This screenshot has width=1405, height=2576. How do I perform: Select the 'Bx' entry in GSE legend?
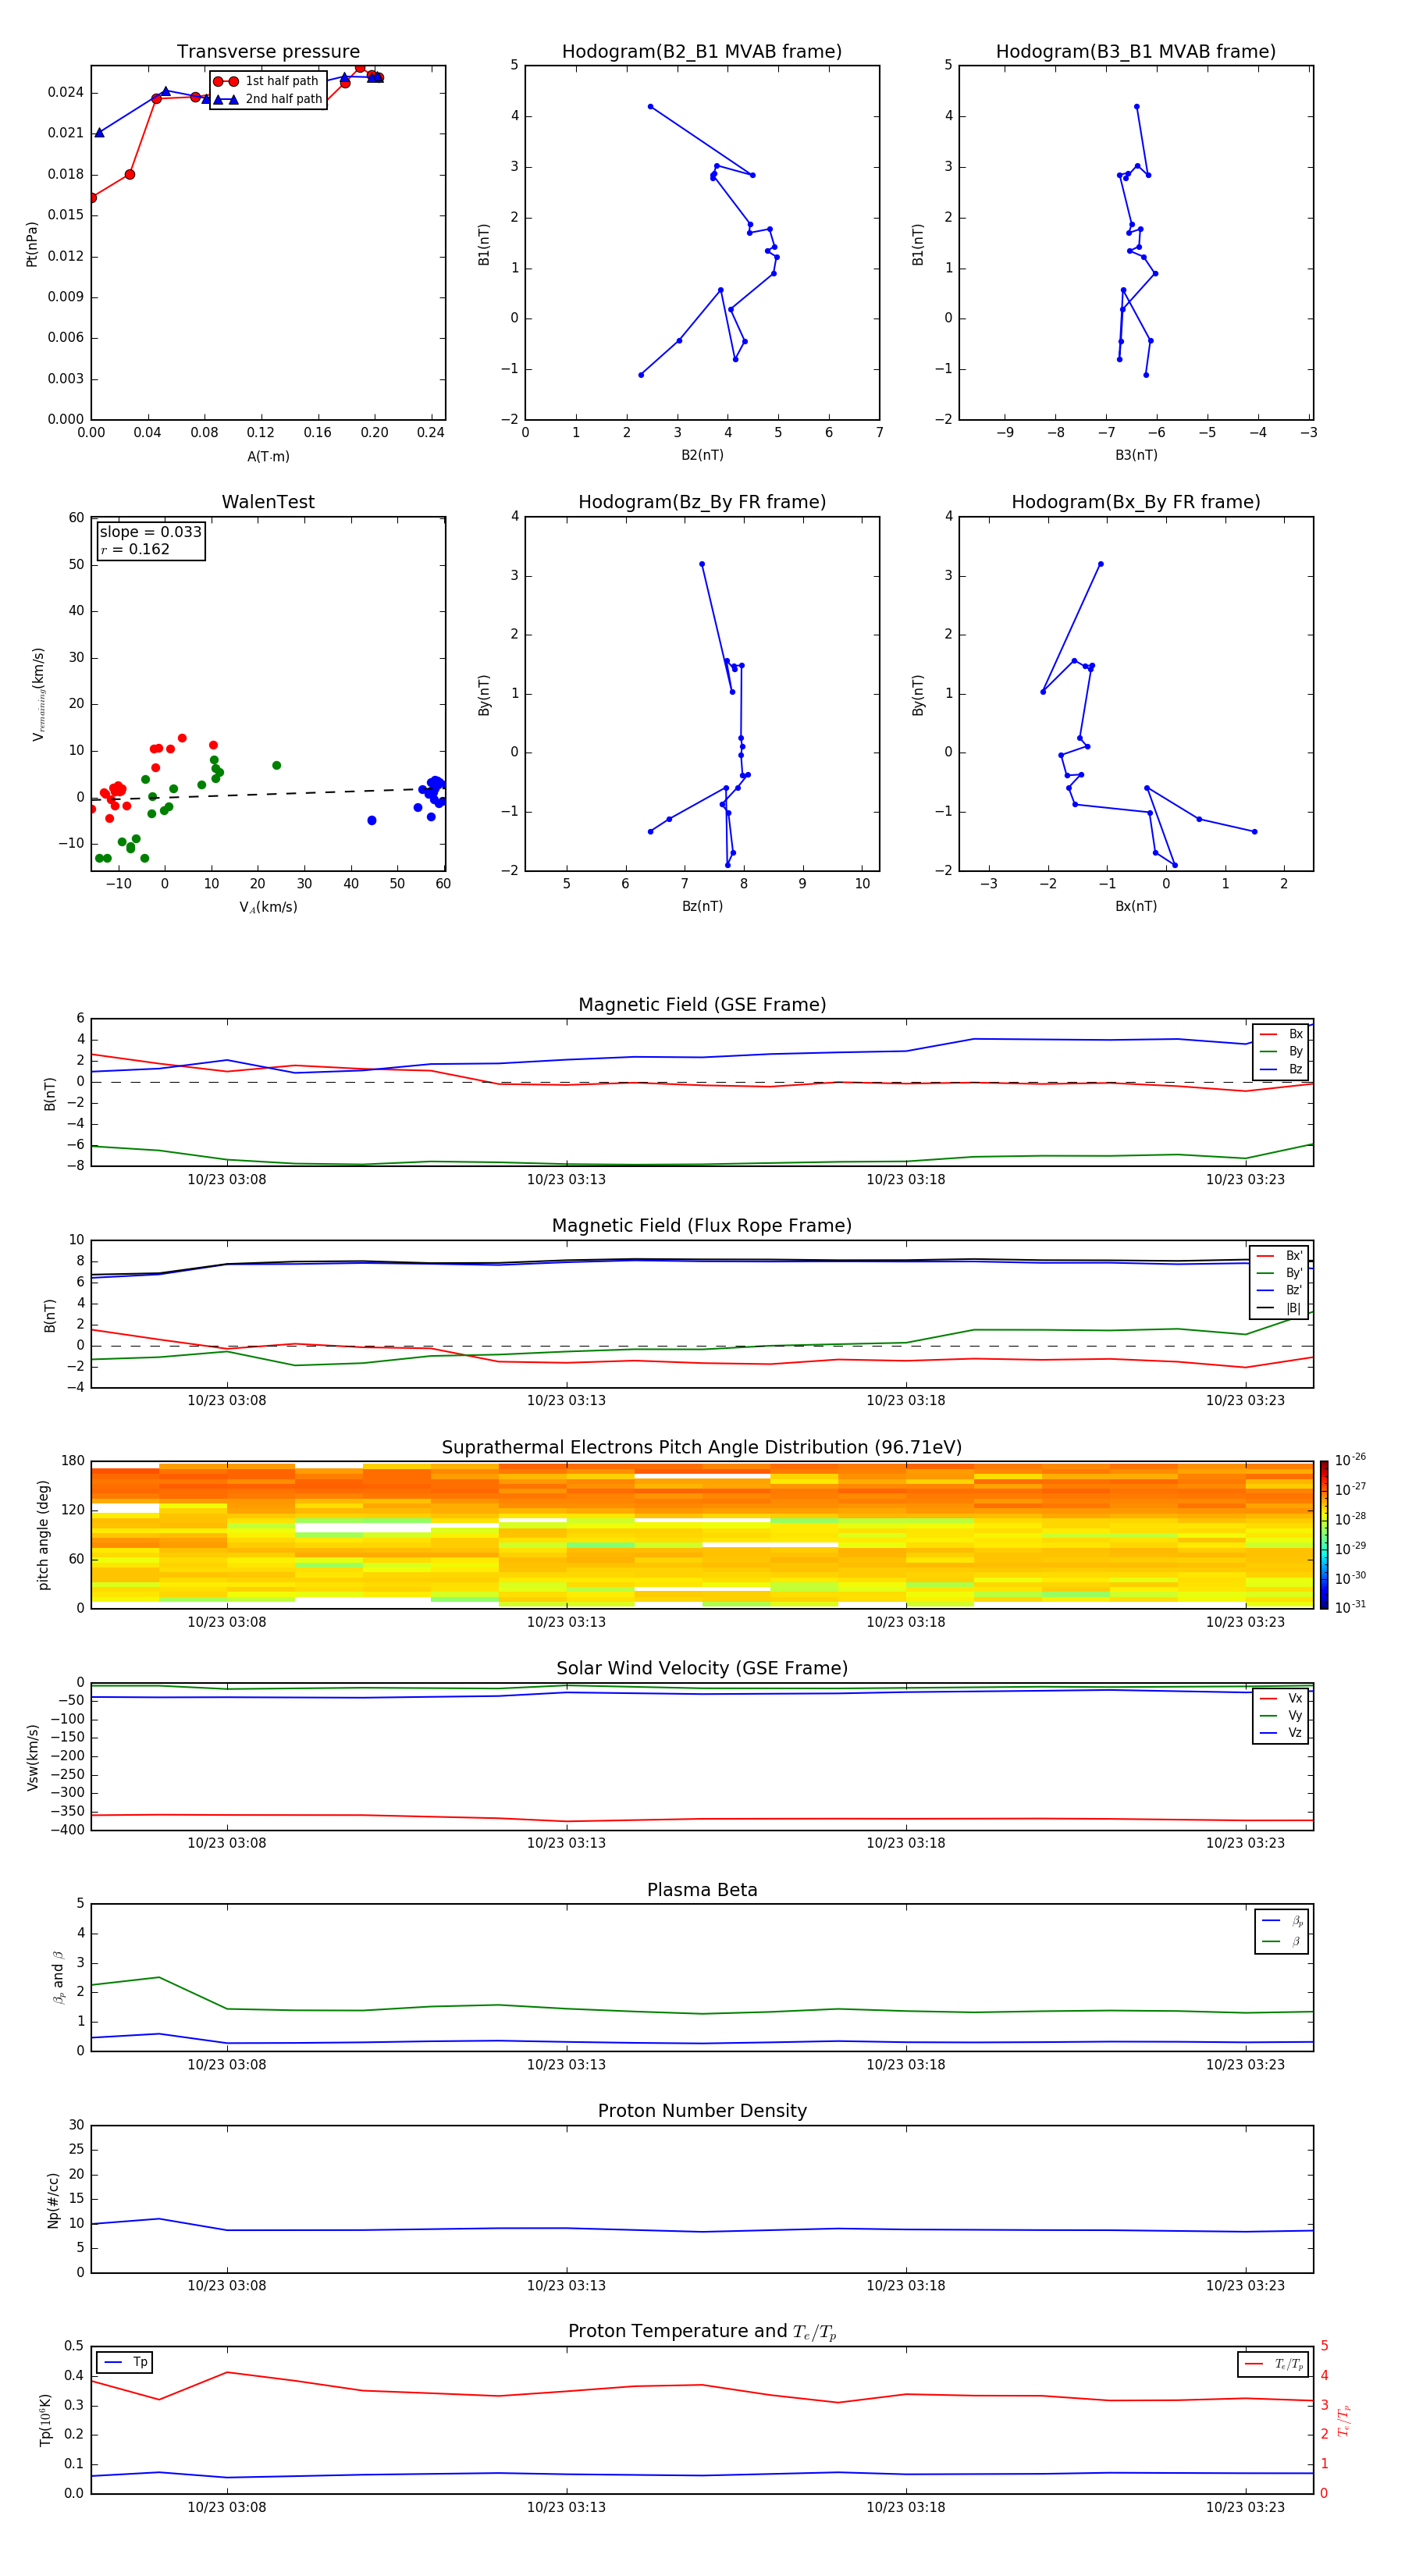click(1281, 1034)
